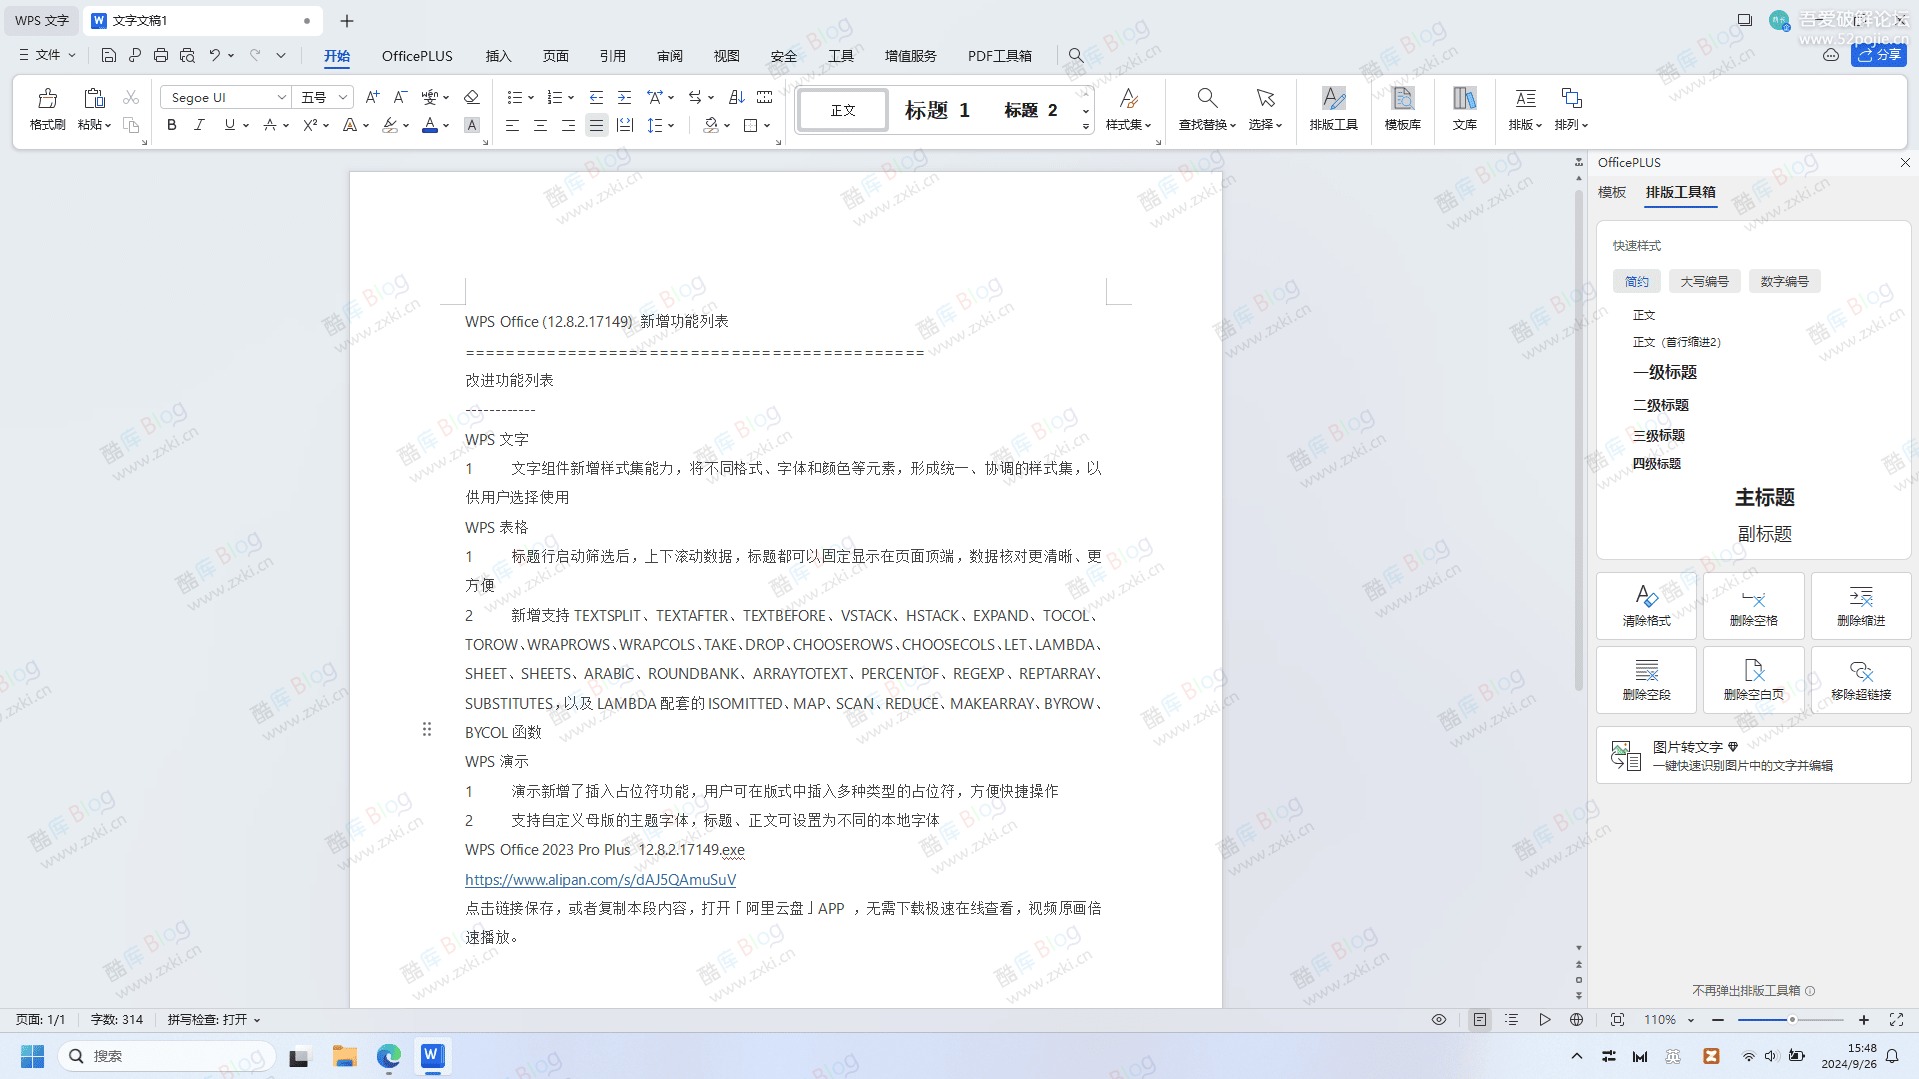Enter full screen via status bar icon
Image resolution: width=1919 pixels, height=1079 pixels.
click(x=1896, y=1019)
